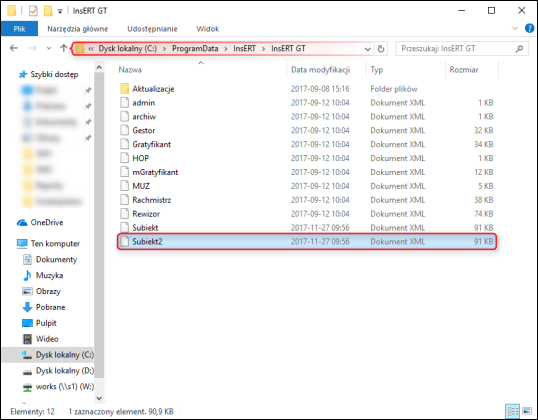538x420 pixels.
Task: Switch to Large icons view icon
Action: click(527, 411)
